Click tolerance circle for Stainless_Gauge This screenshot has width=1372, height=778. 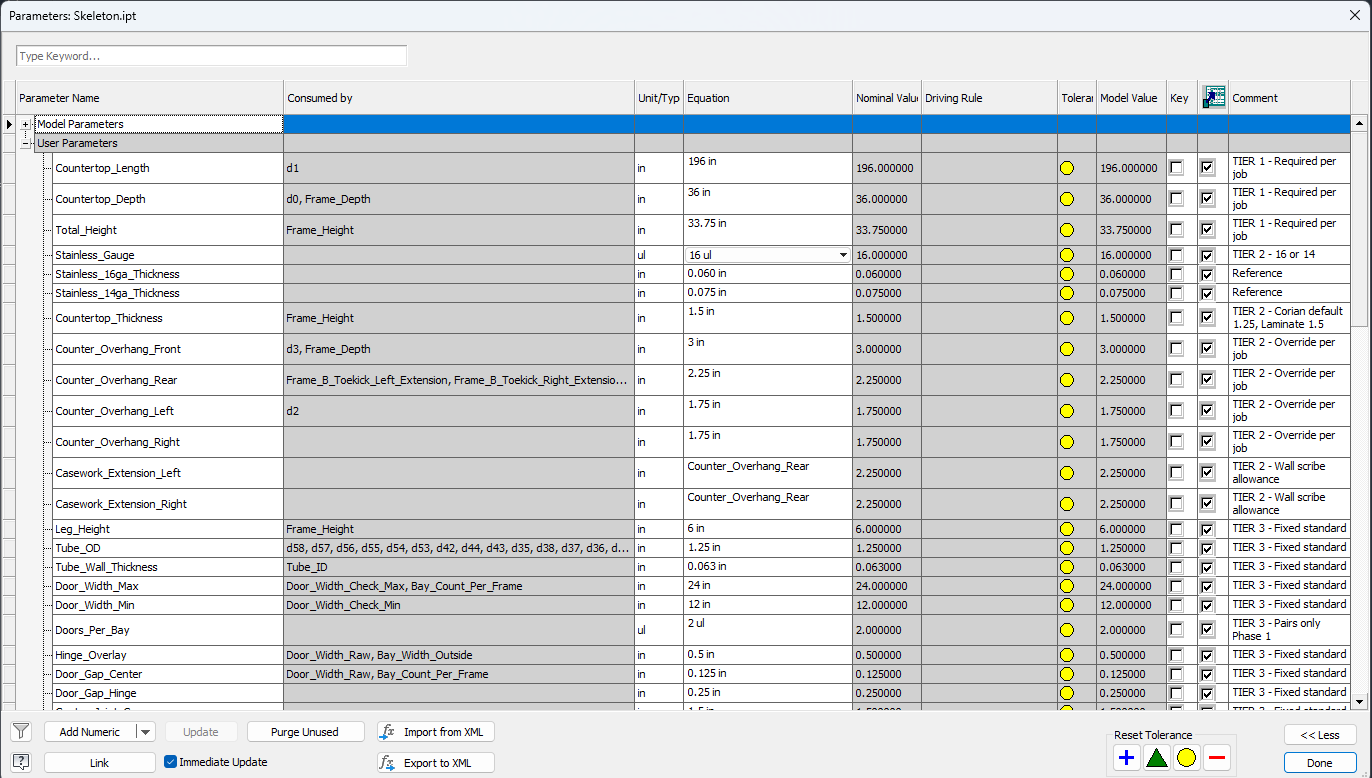point(1067,255)
